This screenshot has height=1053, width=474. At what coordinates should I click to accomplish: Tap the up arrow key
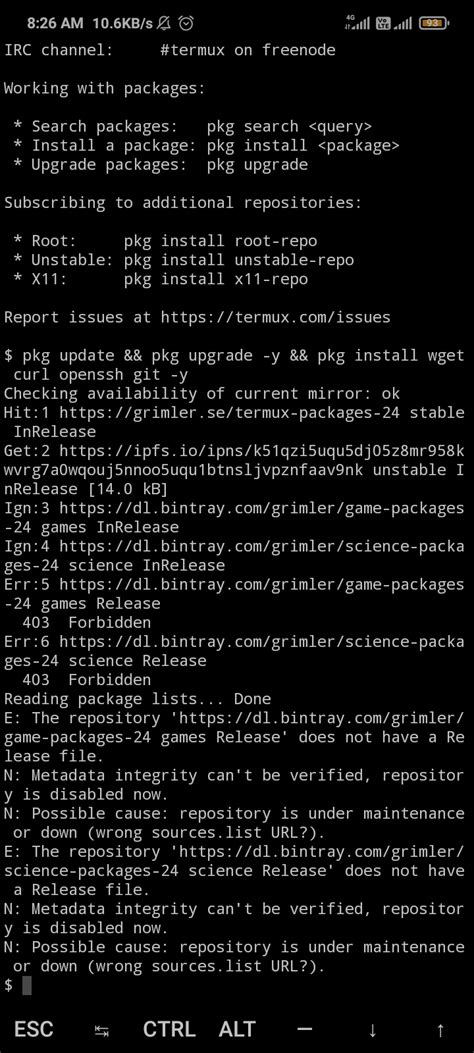tap(440, 1029)
